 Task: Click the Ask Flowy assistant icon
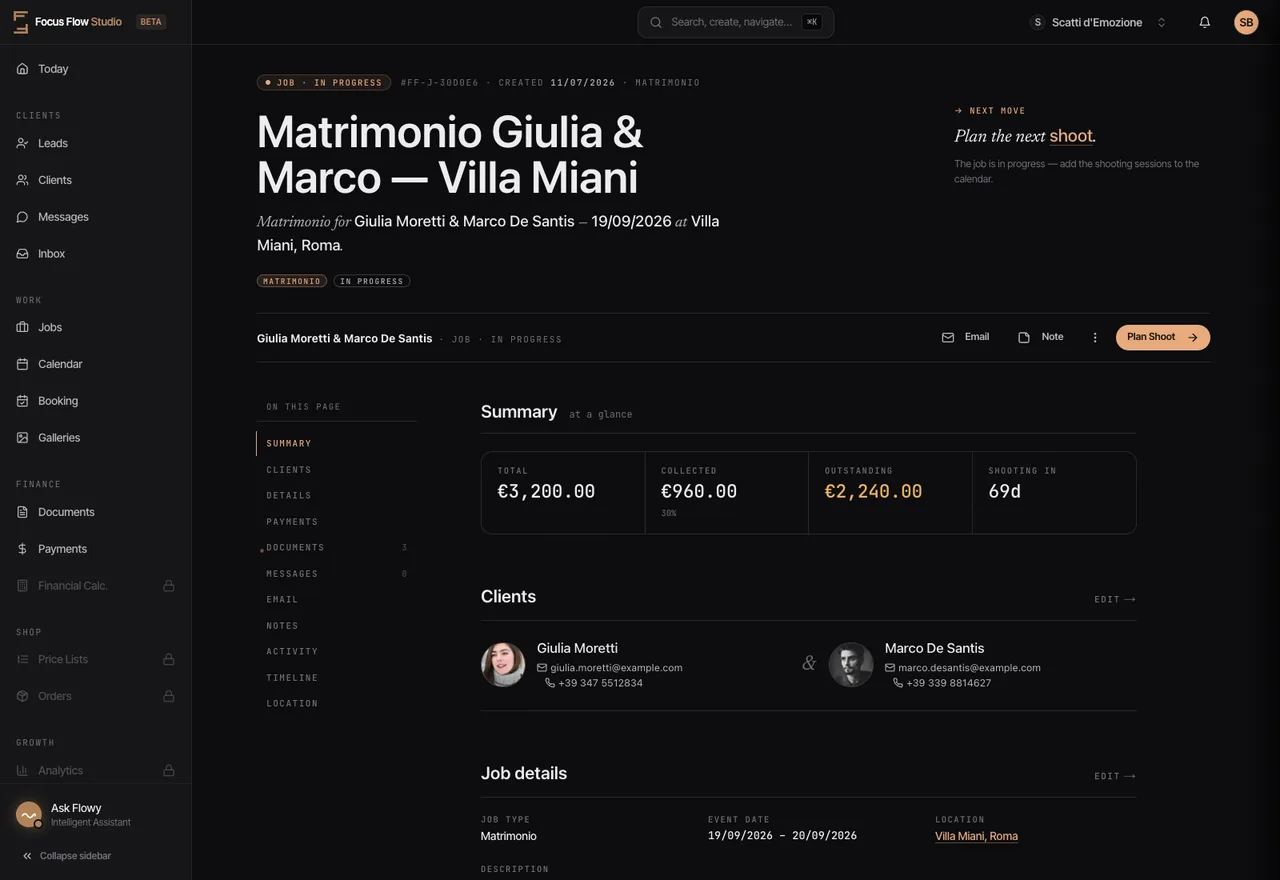[x=29, y=815]
